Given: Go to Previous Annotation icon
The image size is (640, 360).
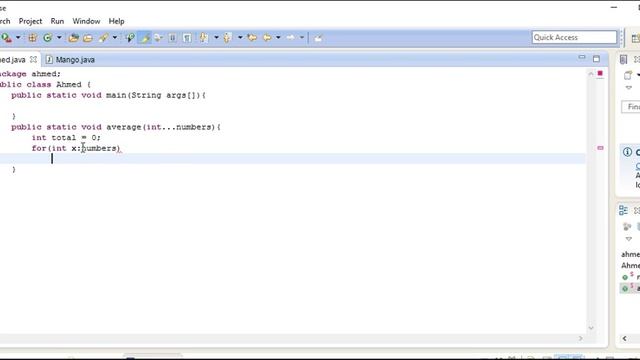Looking at the screenshot, I should click(228, 38).
